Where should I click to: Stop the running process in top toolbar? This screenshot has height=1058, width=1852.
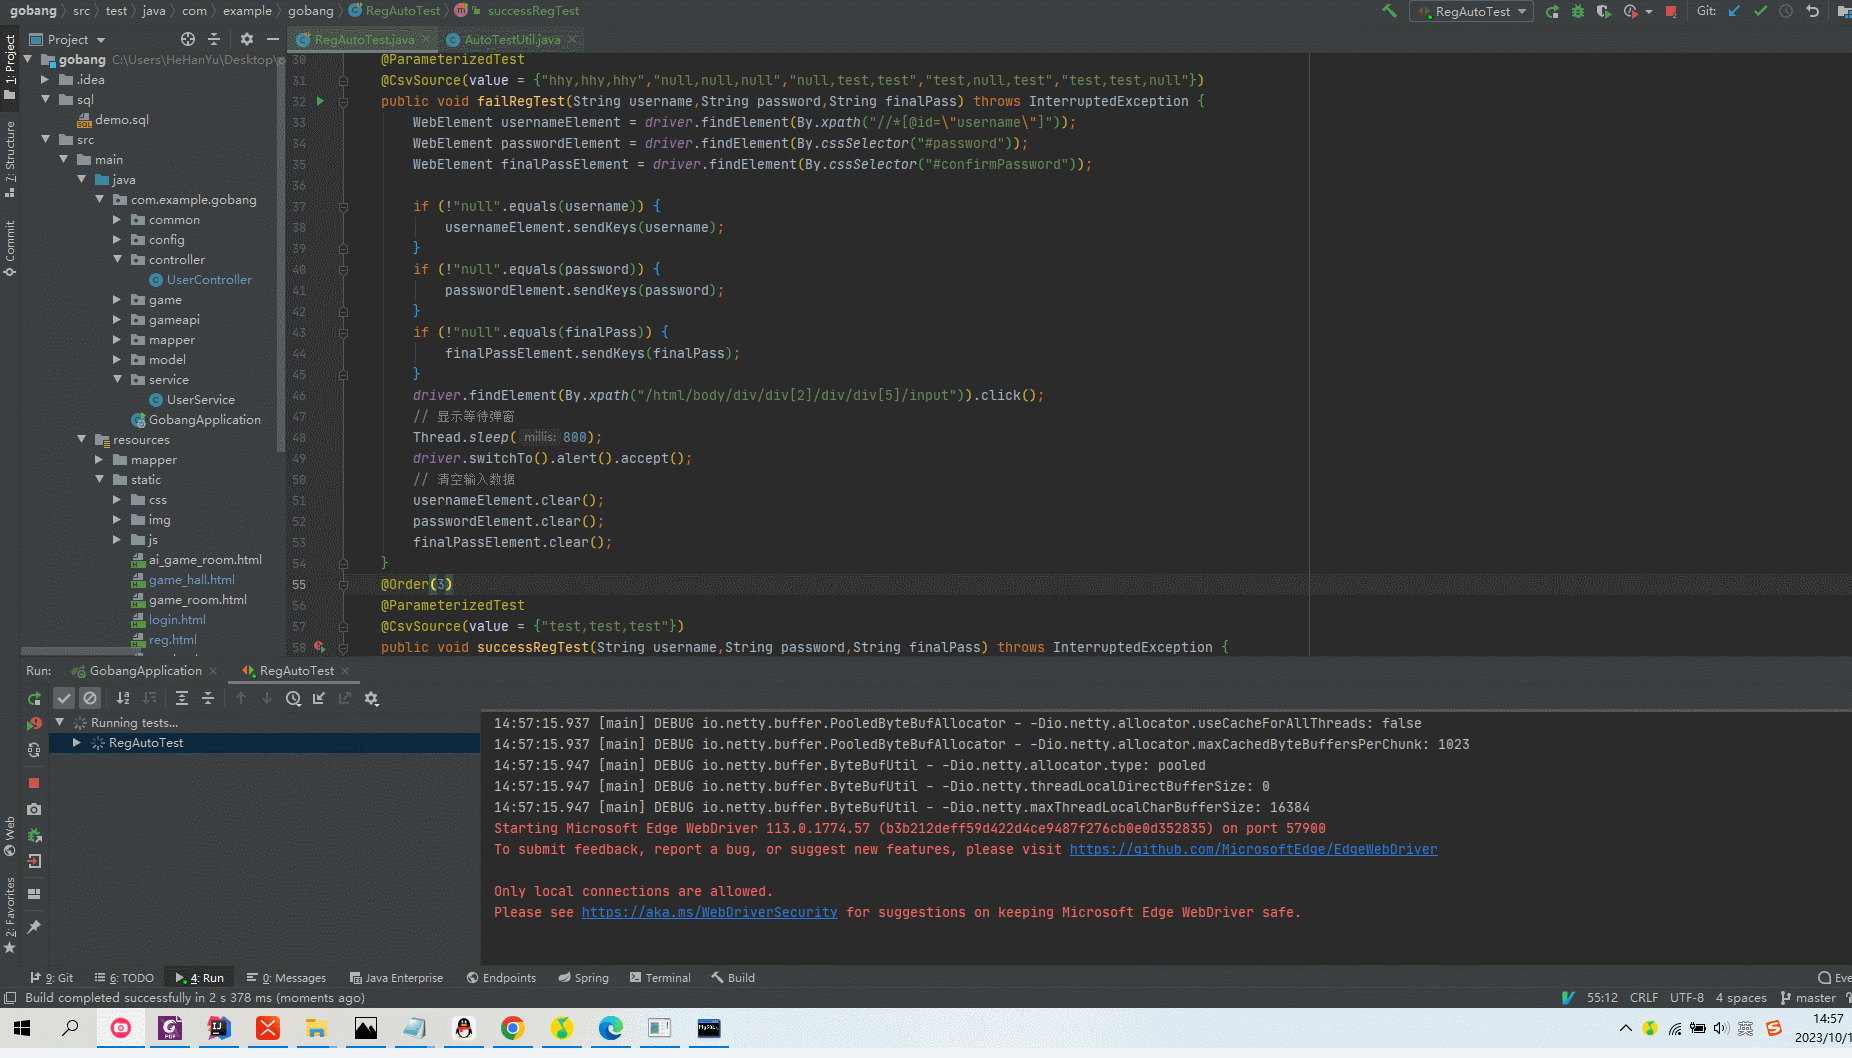point(1671,11)
